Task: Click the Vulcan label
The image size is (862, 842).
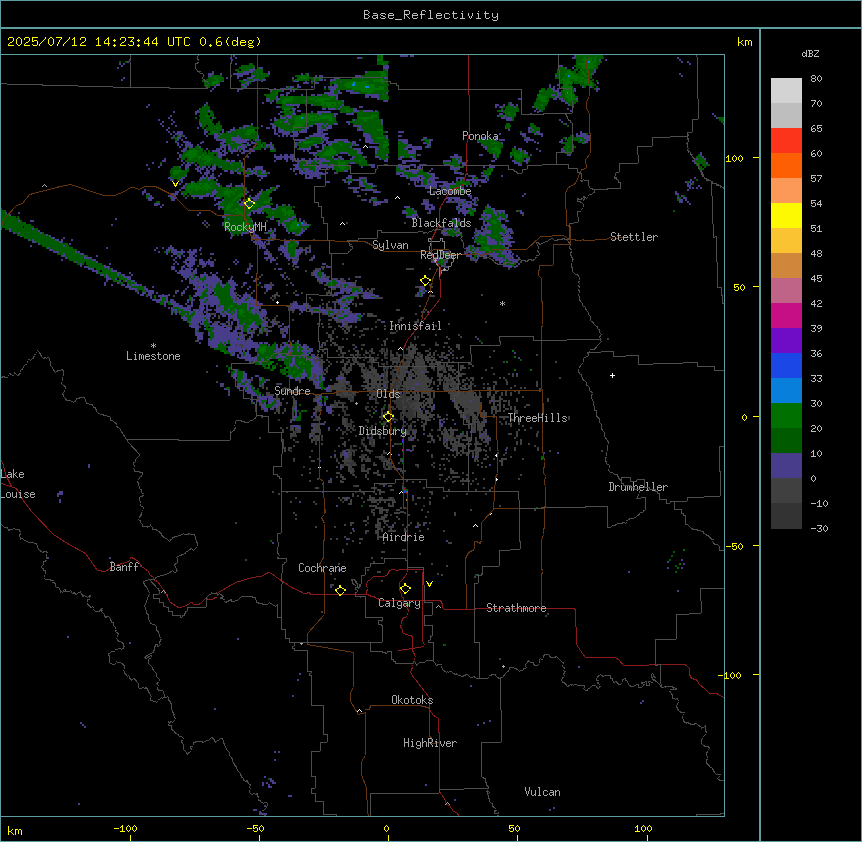Action: pyautogui.click(x=543, y=792)
